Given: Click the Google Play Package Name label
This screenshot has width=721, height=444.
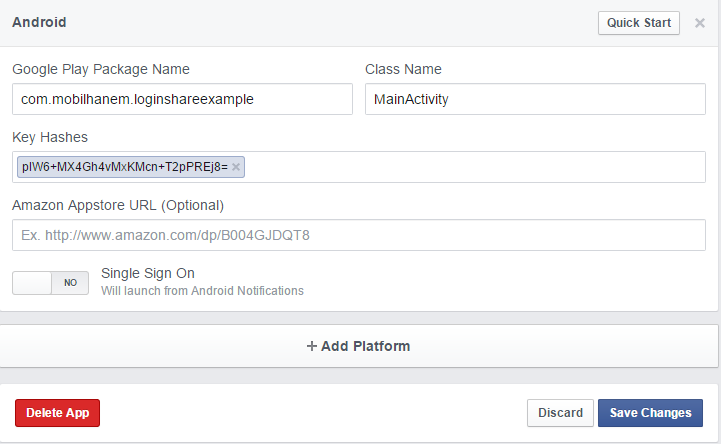Looking at the screenshot, I should [x=101, y=69].
